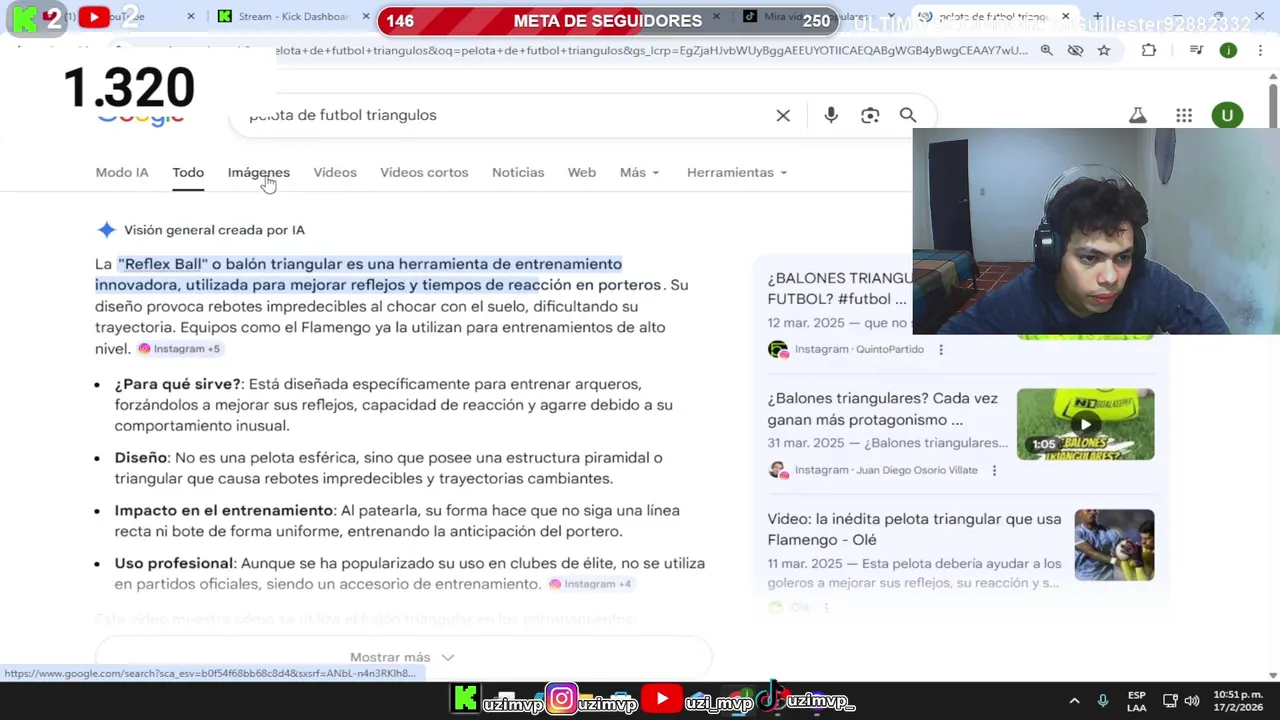This screenshot has height=720, width=1280.
Task: Open the Chrome extensions puzzle icon
Action: pos(1149,50)
